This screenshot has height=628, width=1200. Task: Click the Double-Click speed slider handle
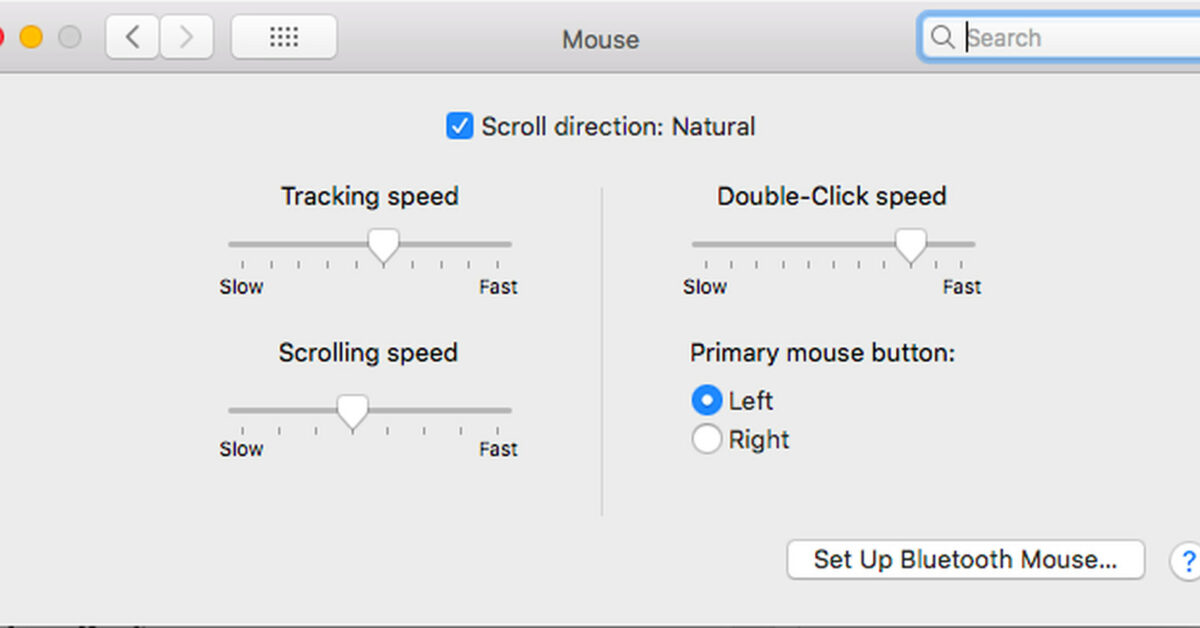pyautogui.click(x=910, y=245)
